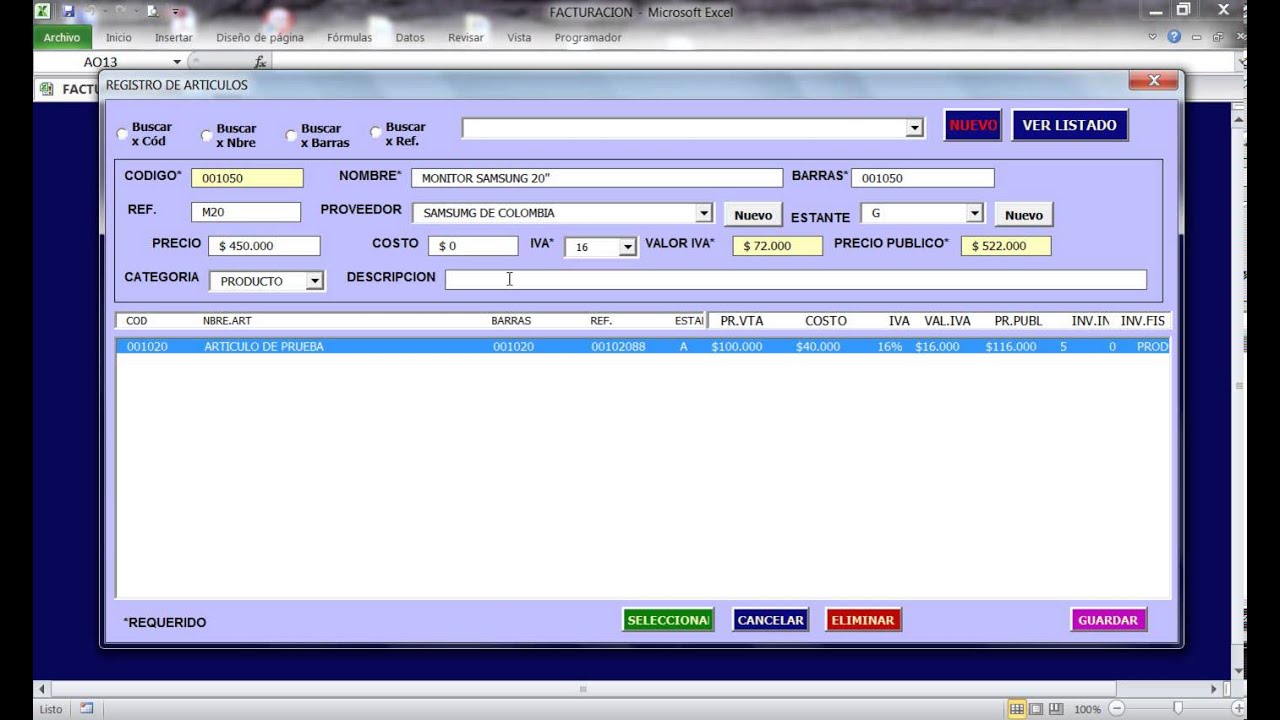
Task: Open the Vista ribbon tab
Action: tap(519, 37)
